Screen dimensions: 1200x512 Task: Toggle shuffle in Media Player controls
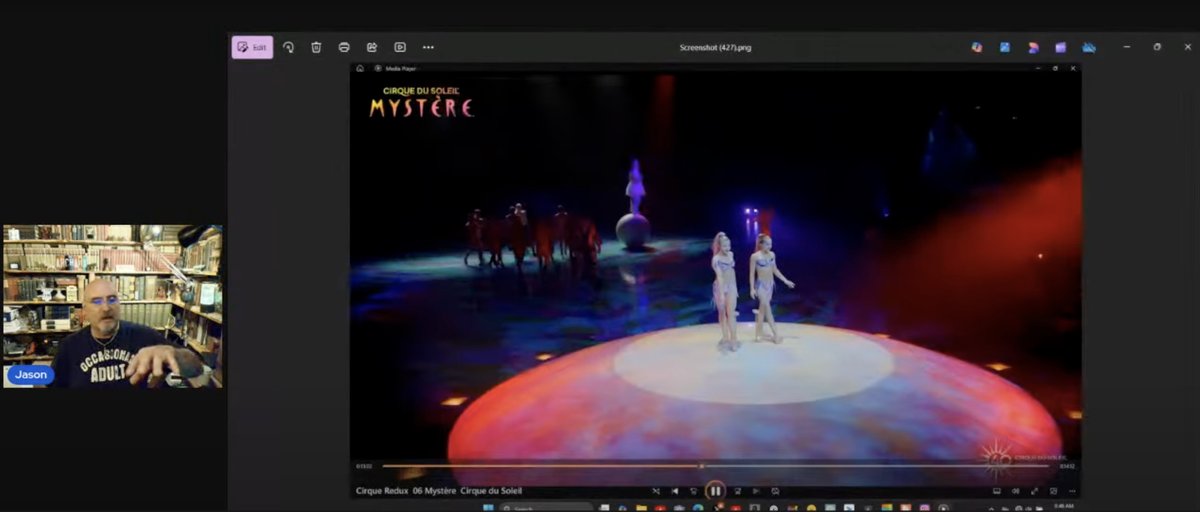[x=656, y=491]
